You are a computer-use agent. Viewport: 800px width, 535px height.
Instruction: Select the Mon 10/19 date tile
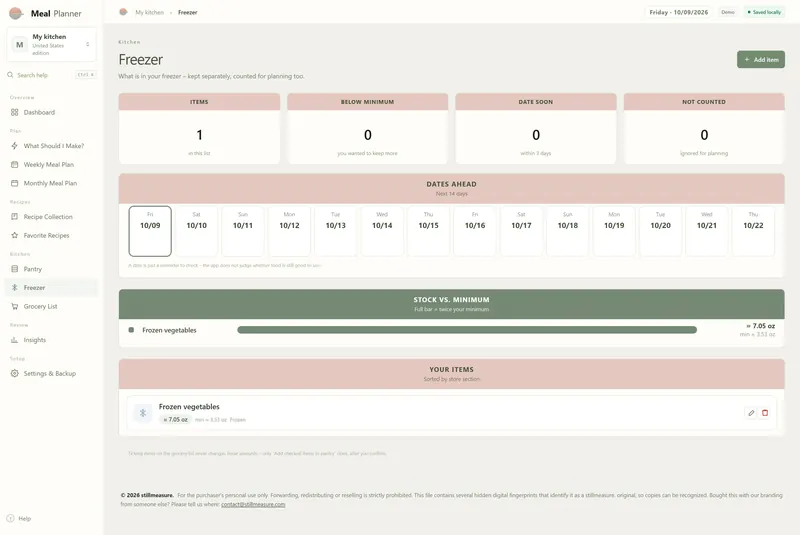pyautogui.click(x=614, y=231)
